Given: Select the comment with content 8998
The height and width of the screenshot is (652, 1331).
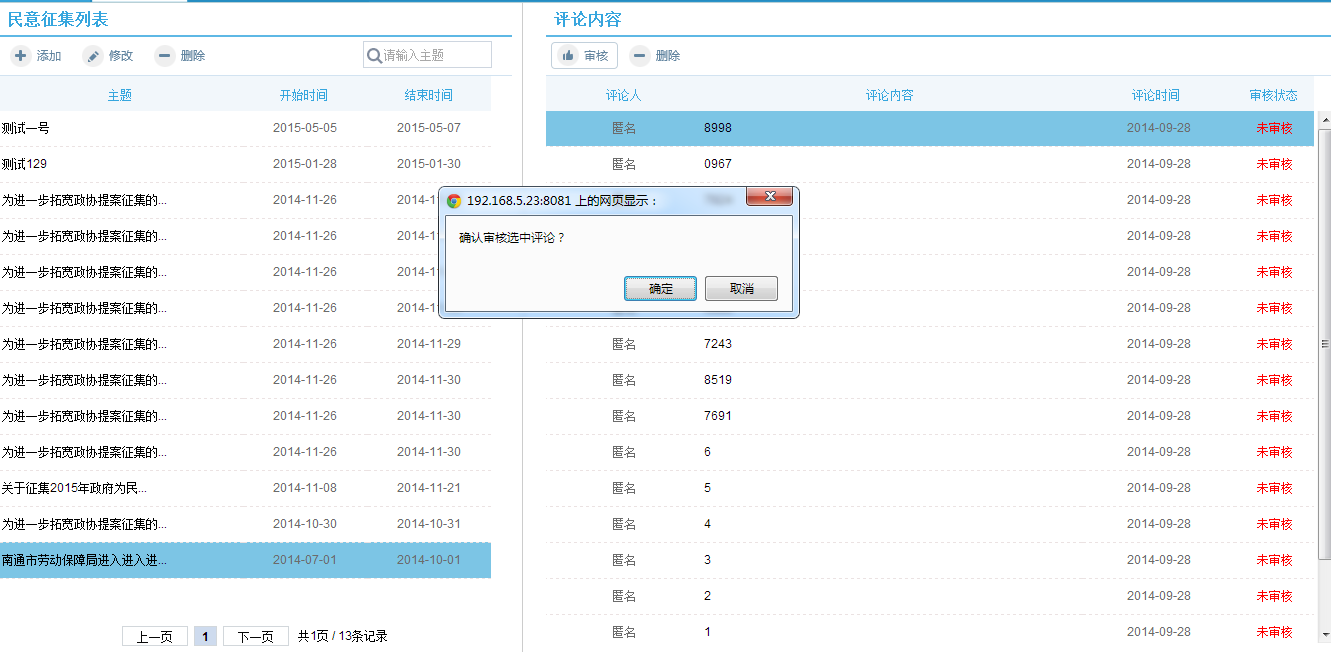Looking at the screenshot, I should (x=930, y=128).
